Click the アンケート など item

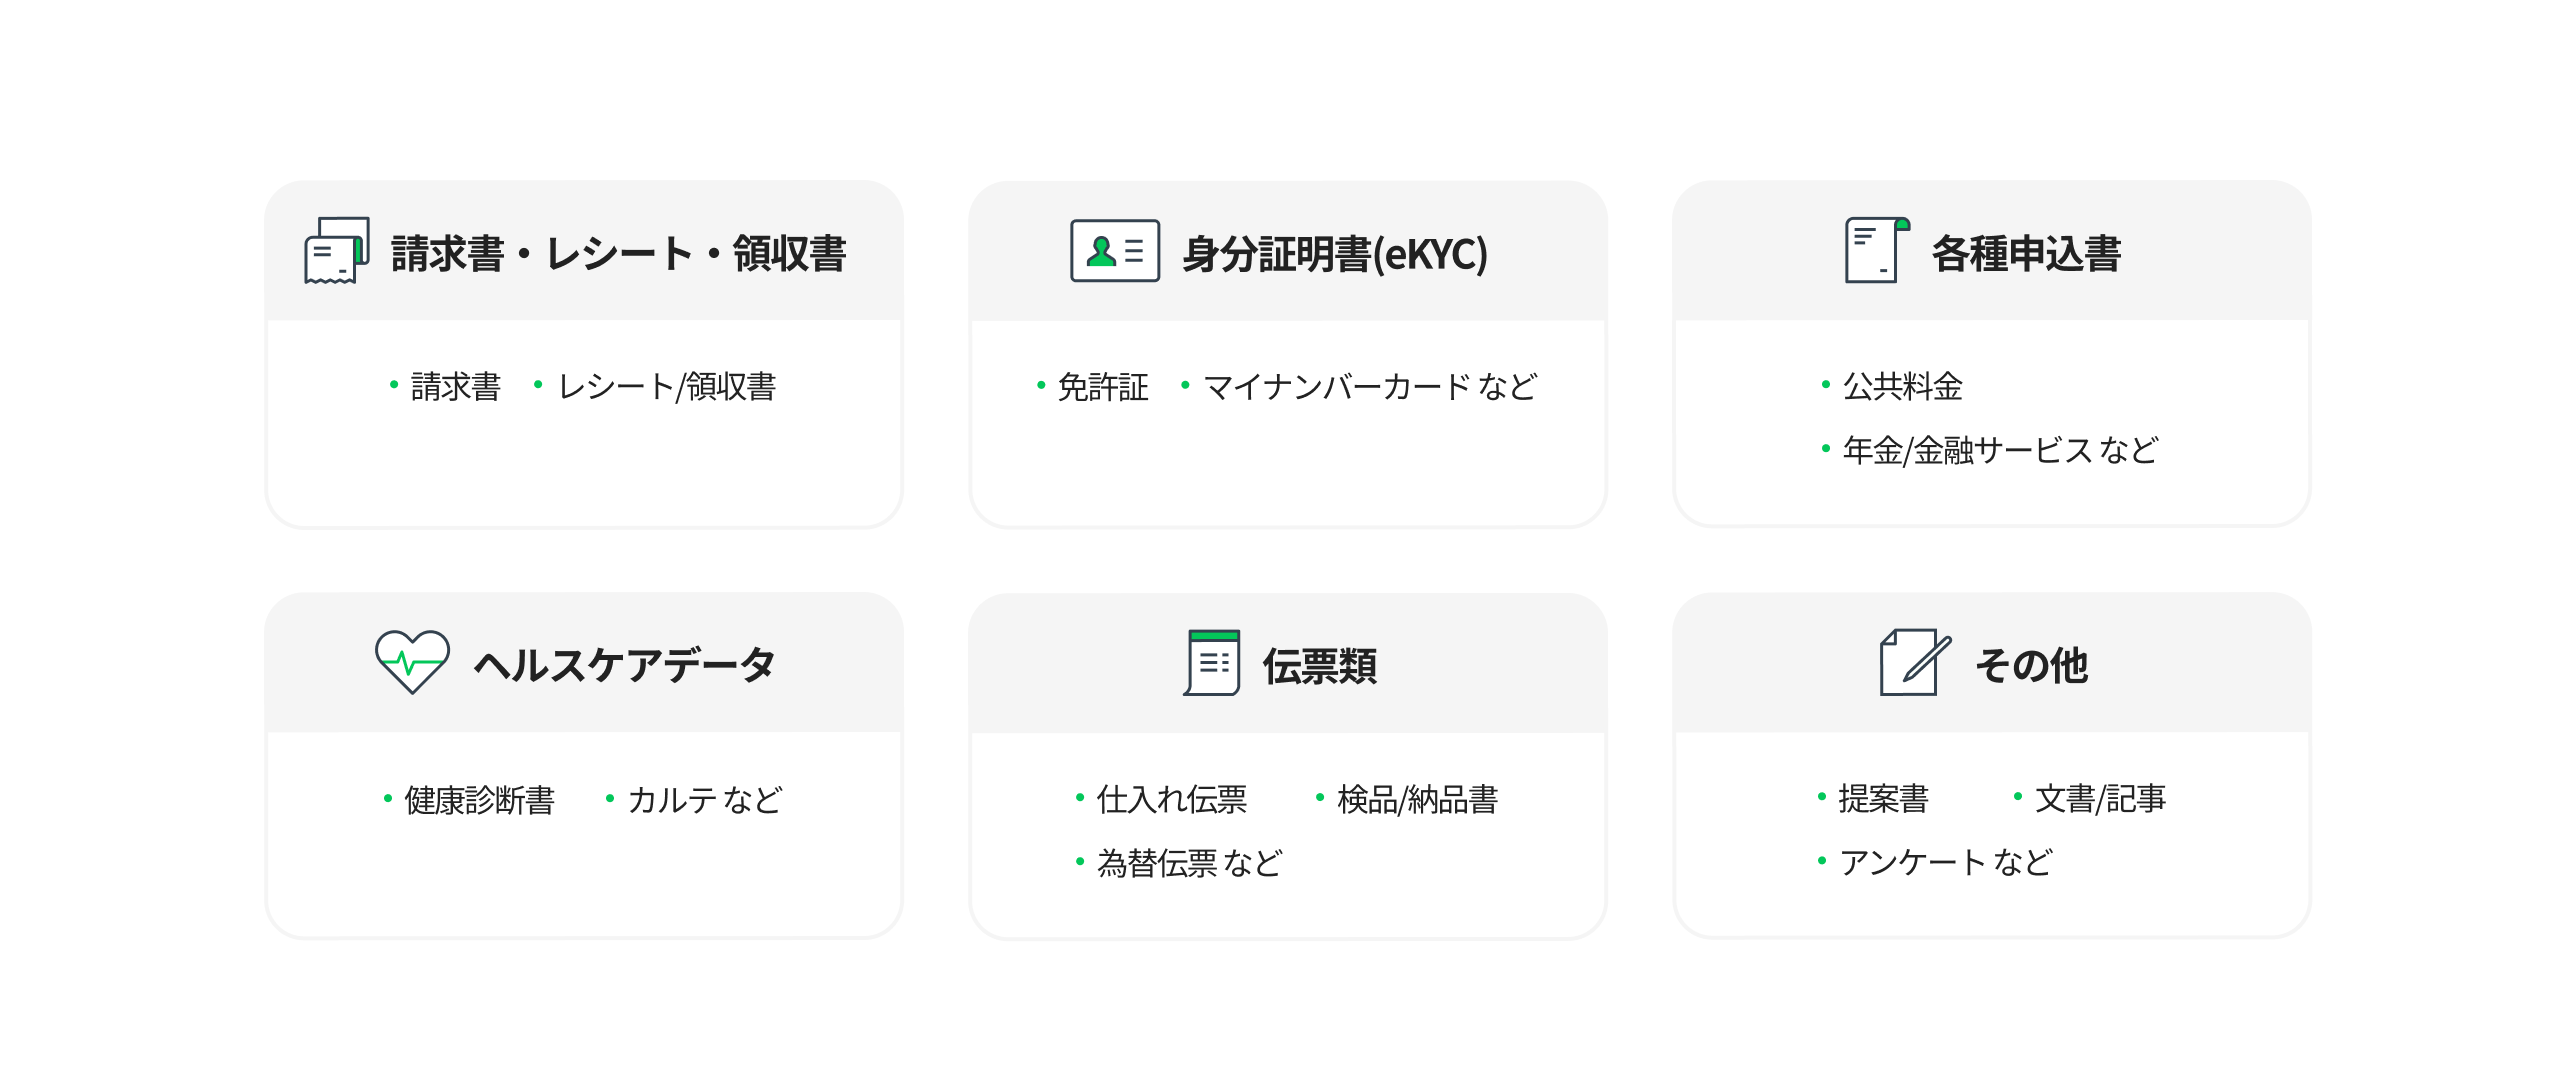(1945, 862)
